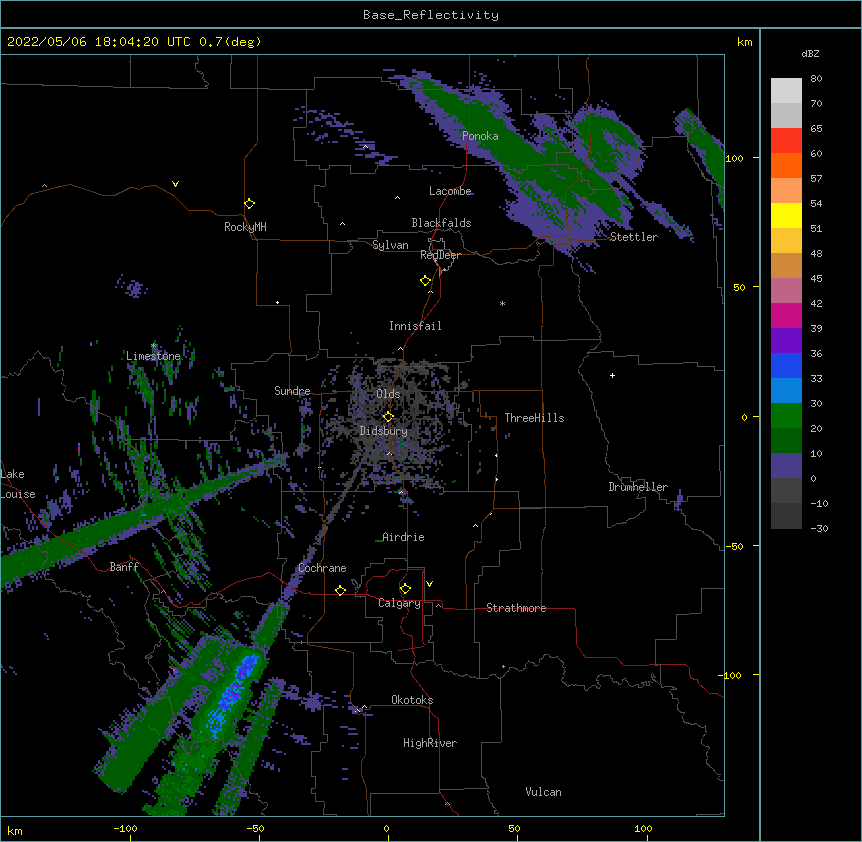Screen dimensions: 862x842
Task: Click the Sylvan label
Action: click(390, 245)
